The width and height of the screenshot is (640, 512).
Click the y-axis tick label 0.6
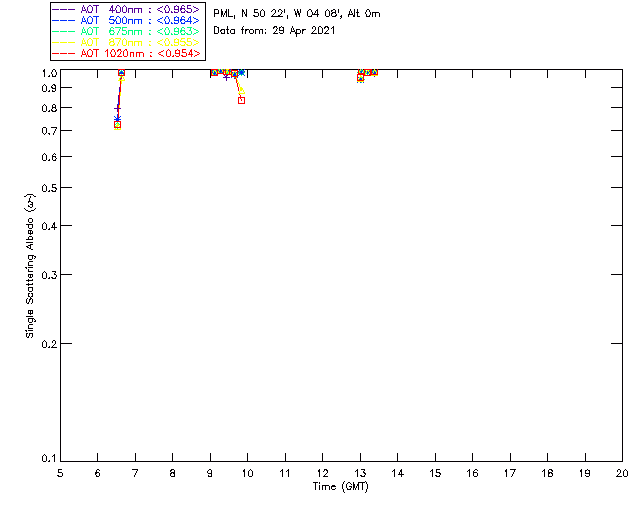click(49, 157)
